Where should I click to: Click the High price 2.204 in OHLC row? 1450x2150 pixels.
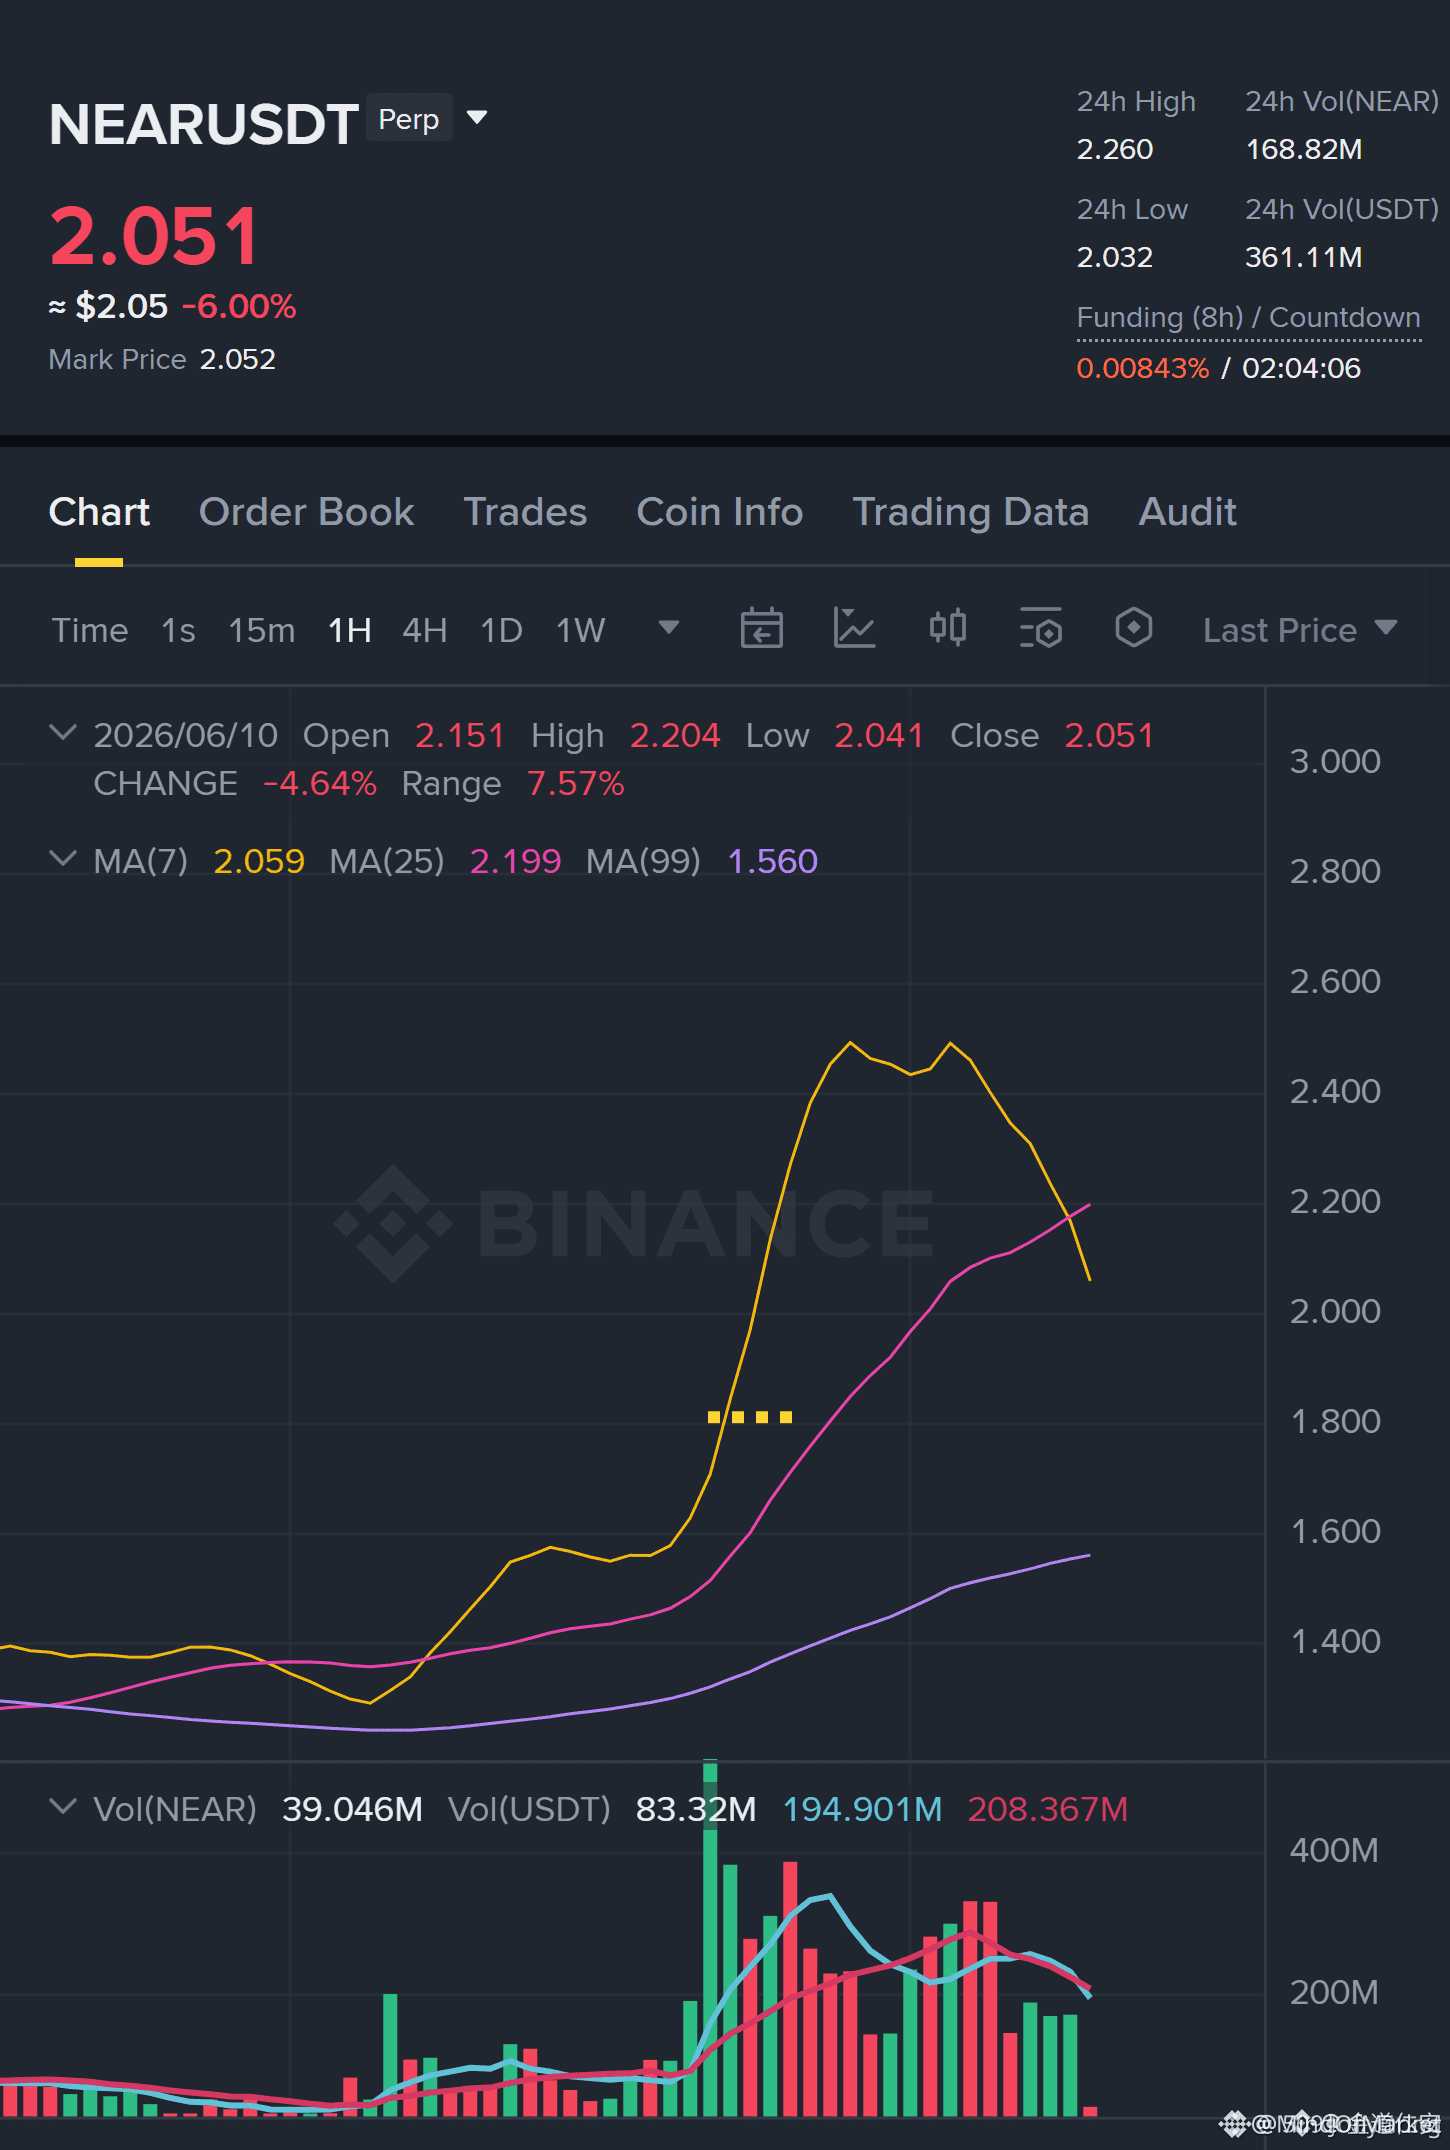coord(675,735)
